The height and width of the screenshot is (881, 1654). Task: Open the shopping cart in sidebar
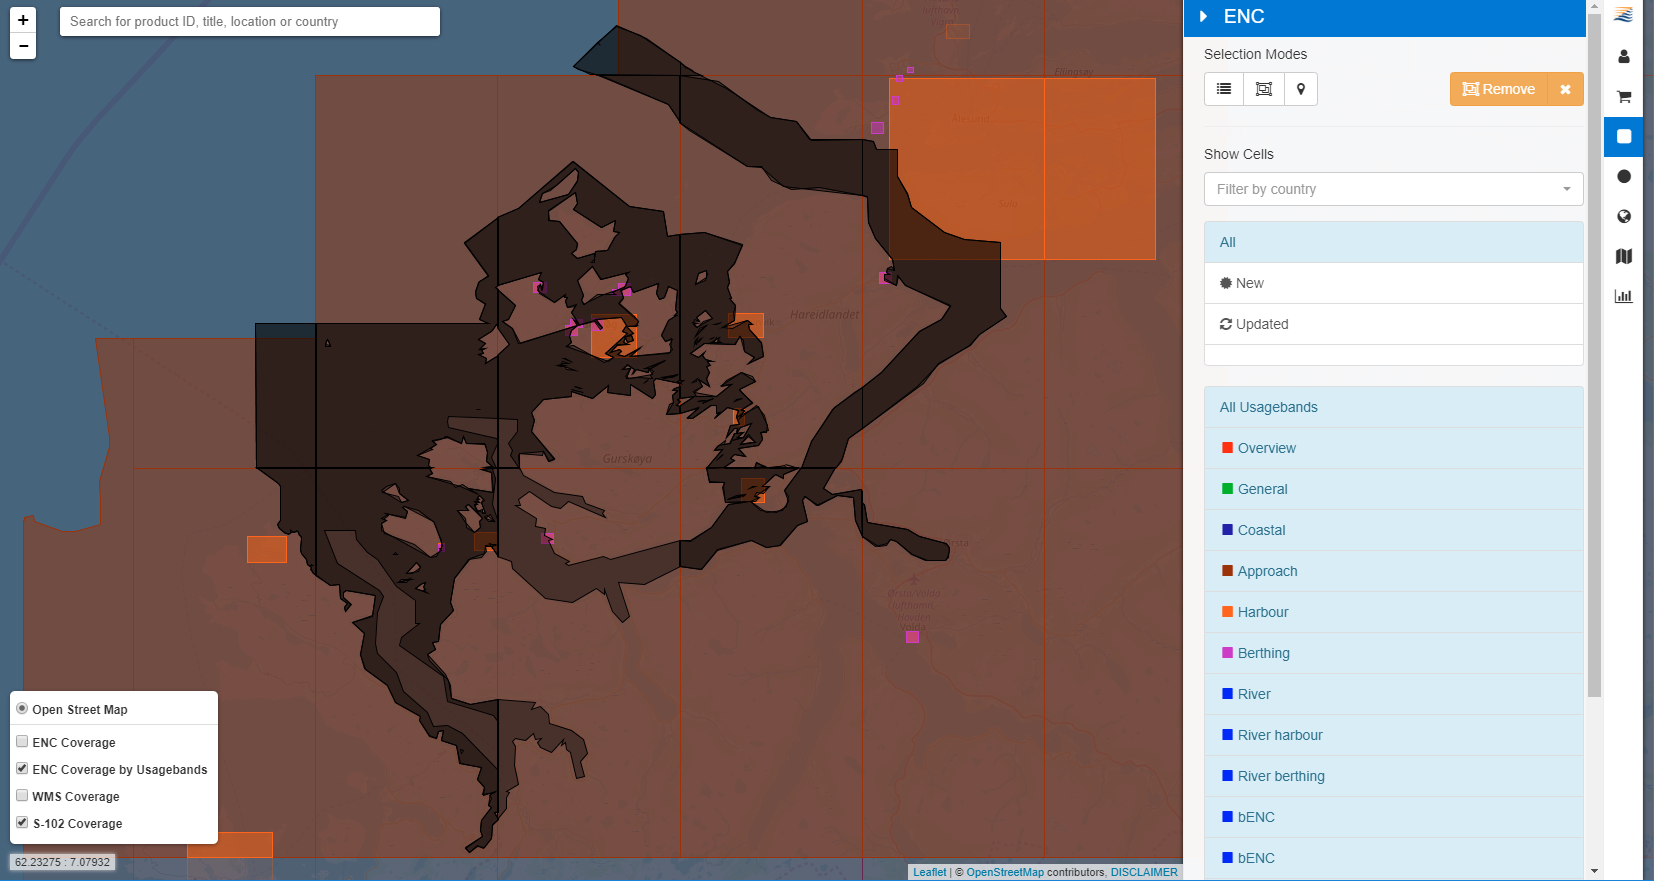tap(1624, 97)
